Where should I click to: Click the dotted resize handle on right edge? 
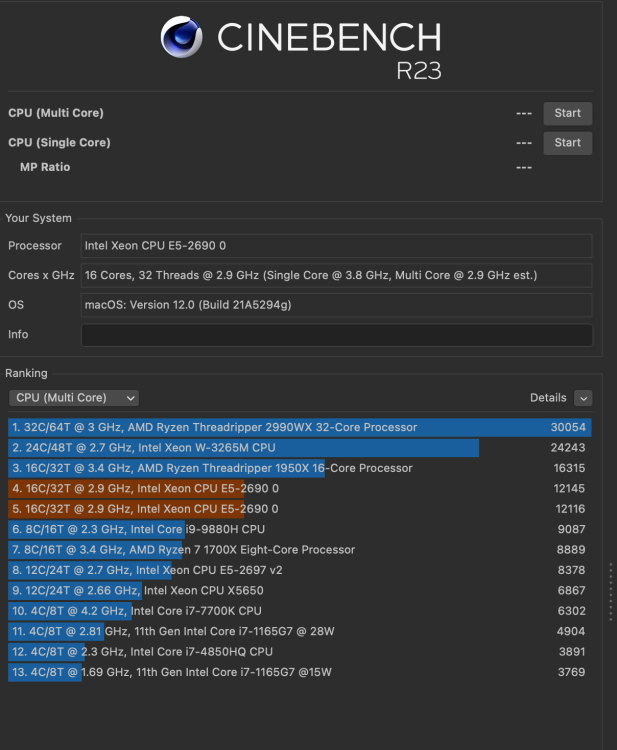611,592
